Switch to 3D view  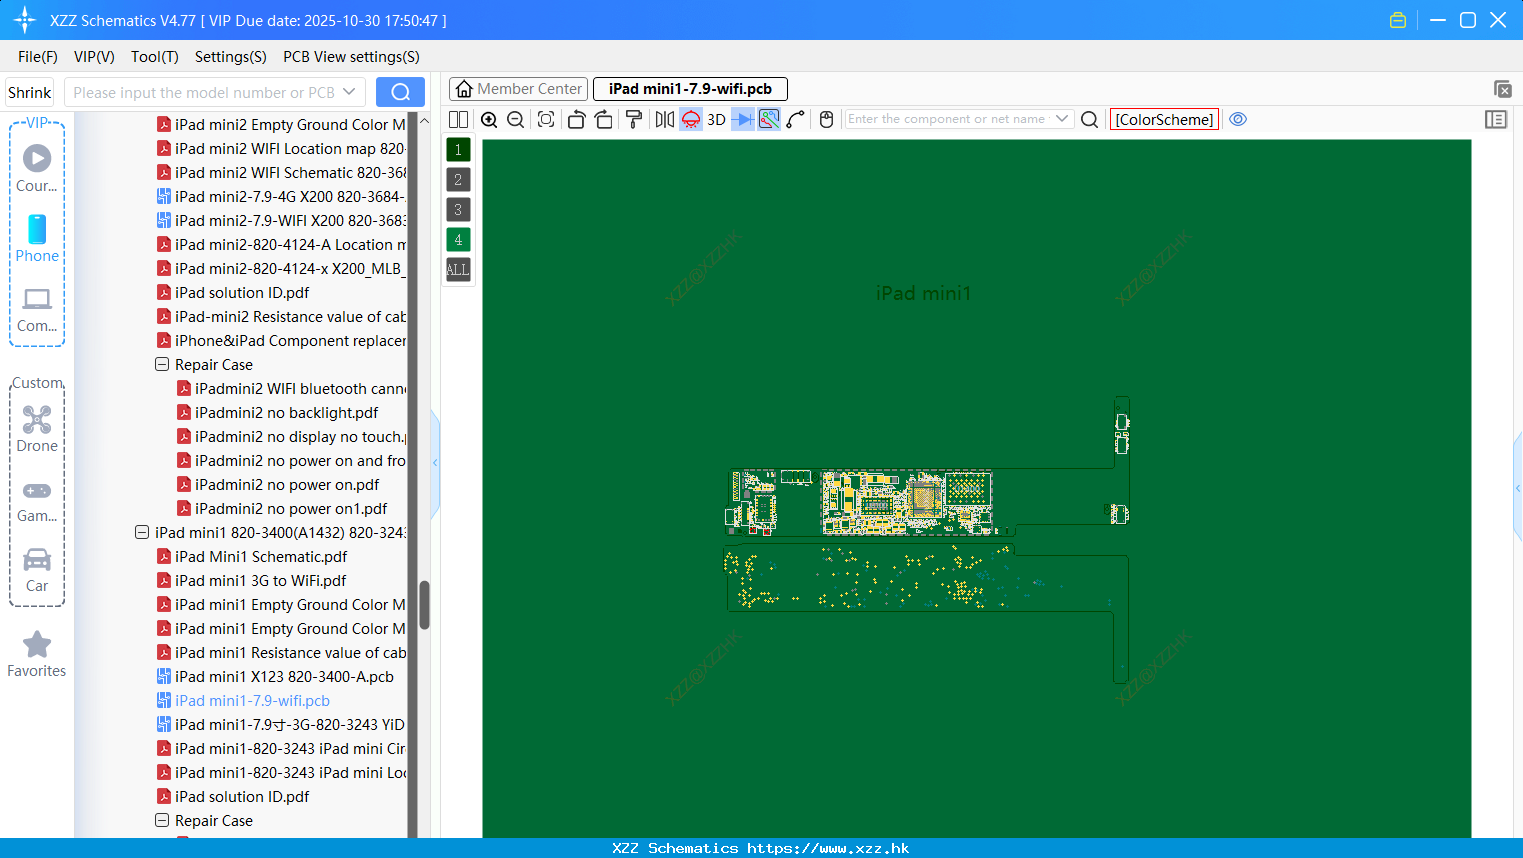(716, 119)
